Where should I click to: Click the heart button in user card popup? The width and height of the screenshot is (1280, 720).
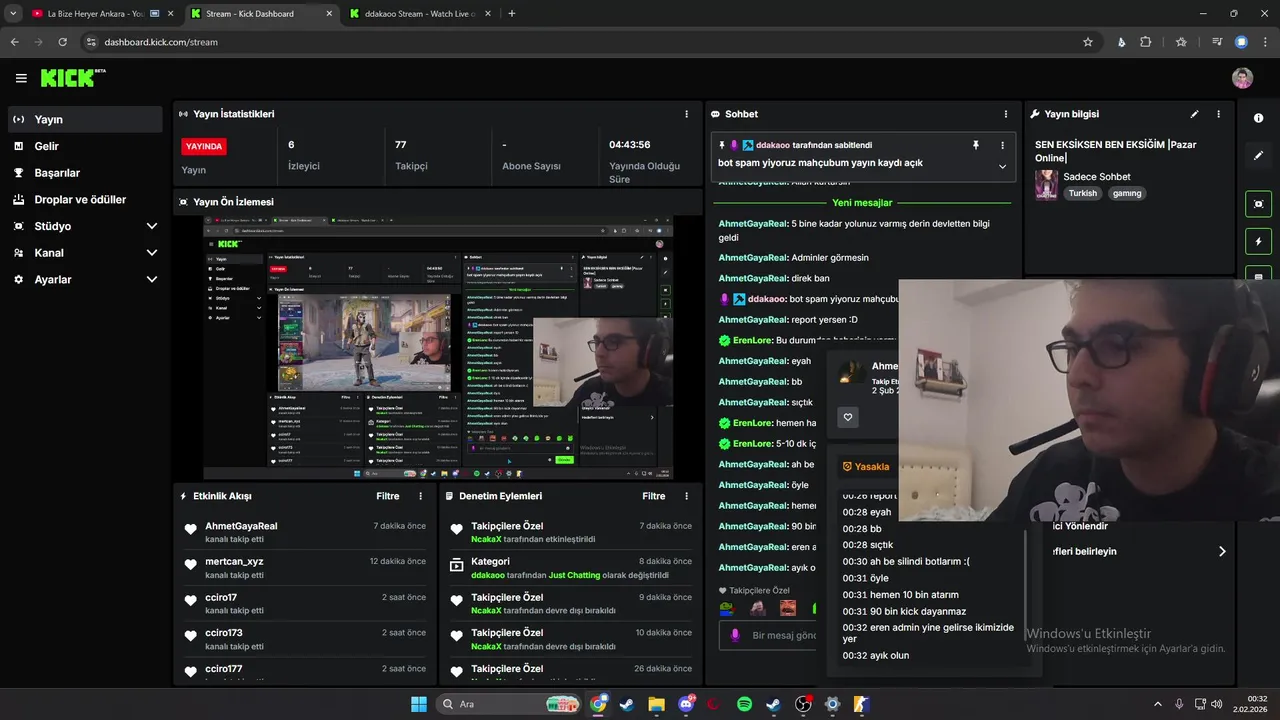848,418
